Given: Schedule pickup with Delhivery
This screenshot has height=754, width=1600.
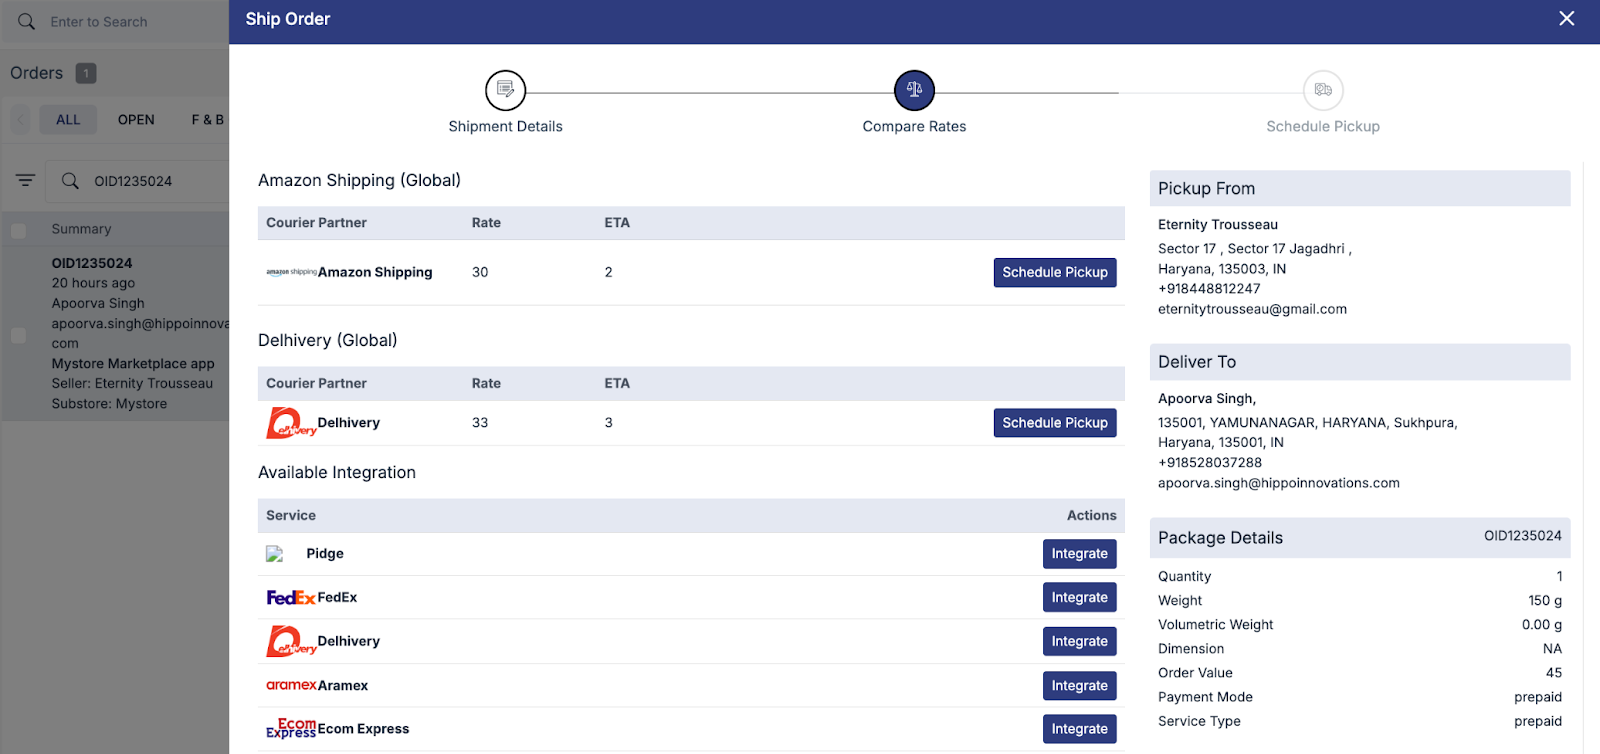Looking at the screenshot, I should (x=1054, y=423).
